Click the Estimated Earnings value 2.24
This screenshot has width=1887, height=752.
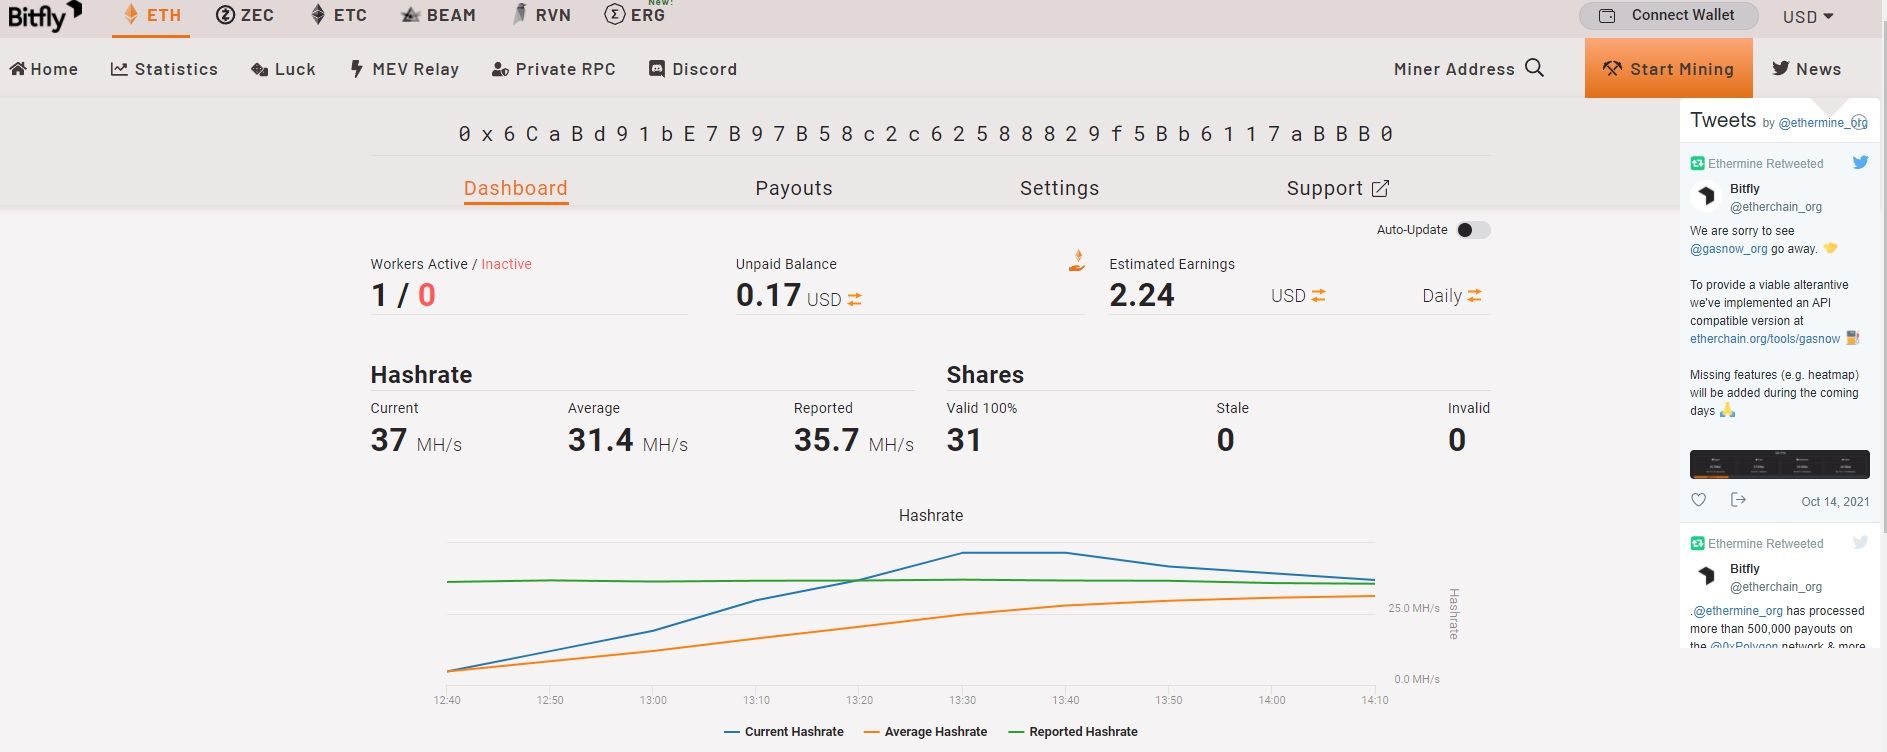tap(1142, 295)
